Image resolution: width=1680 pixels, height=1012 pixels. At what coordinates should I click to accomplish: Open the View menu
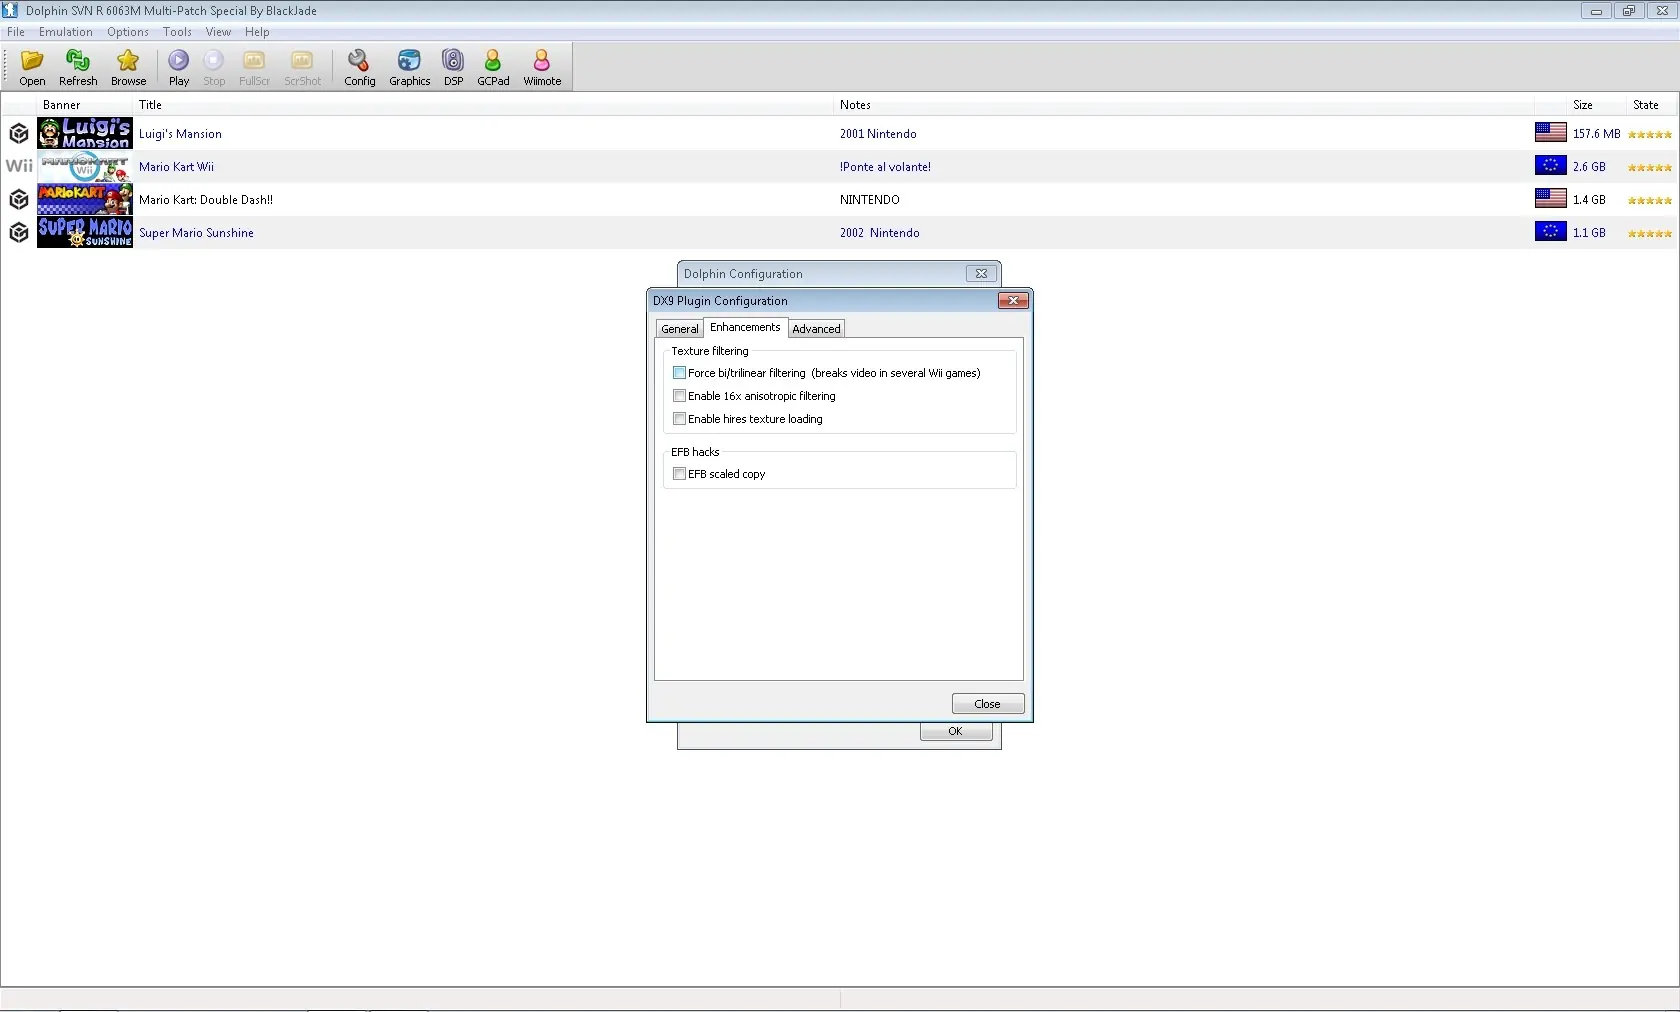218,32
